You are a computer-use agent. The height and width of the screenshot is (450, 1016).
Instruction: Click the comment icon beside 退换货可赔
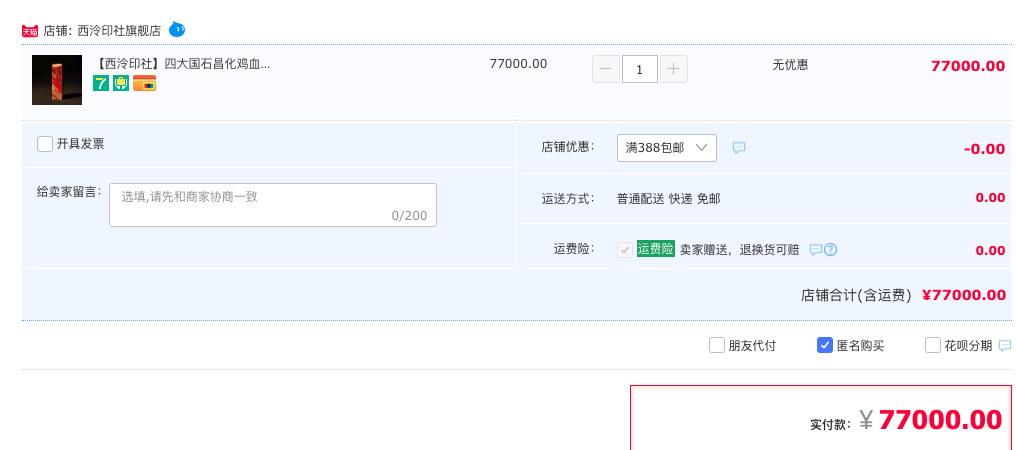click(x=816, y=250)
